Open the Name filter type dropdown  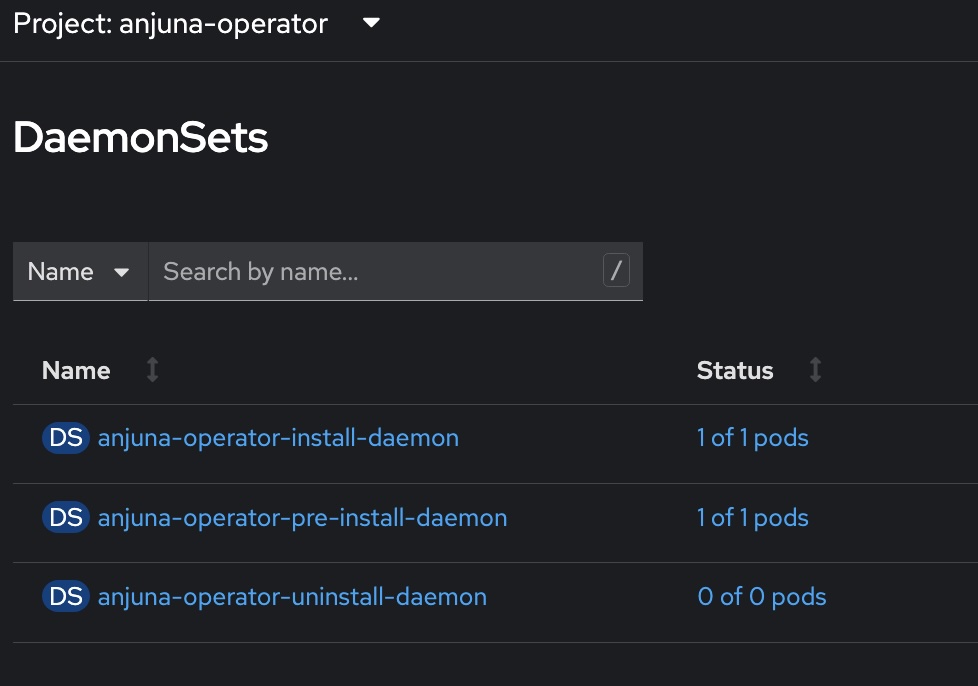80,271
